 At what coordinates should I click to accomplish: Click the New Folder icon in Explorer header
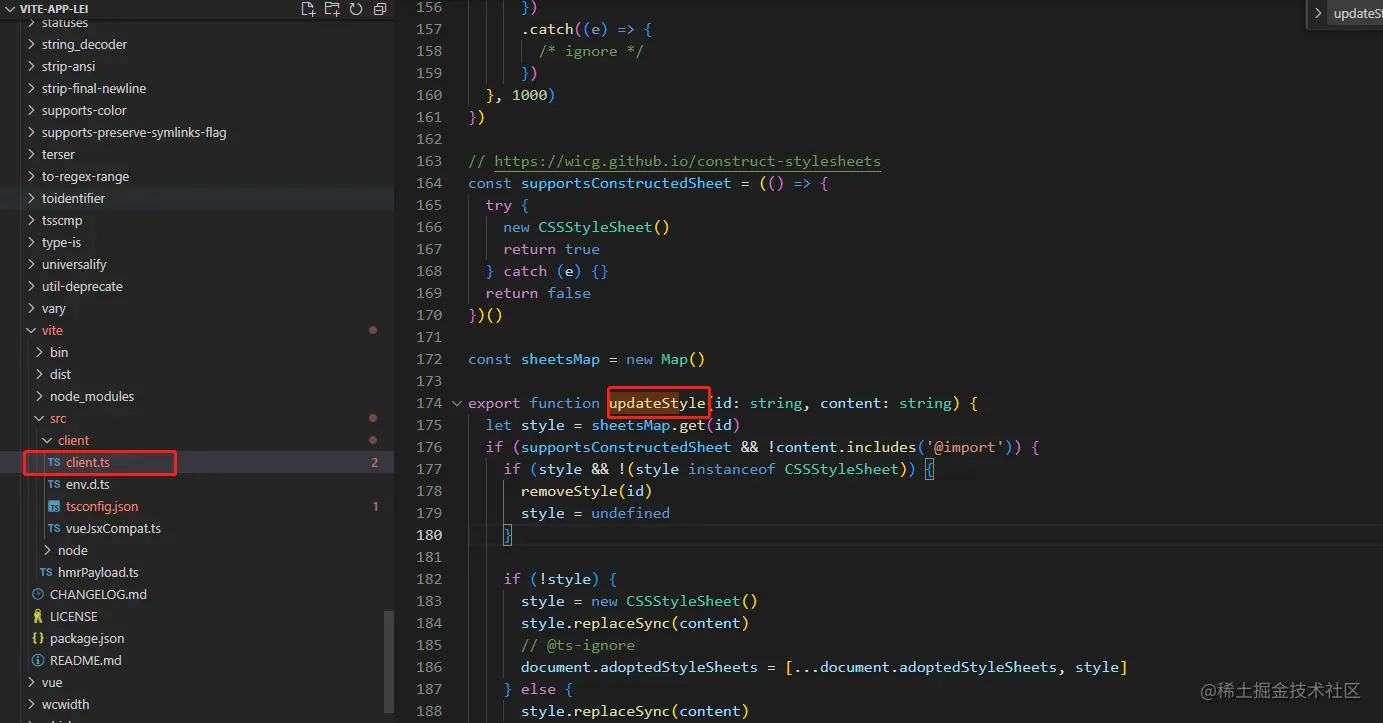(x=332, y=9)
